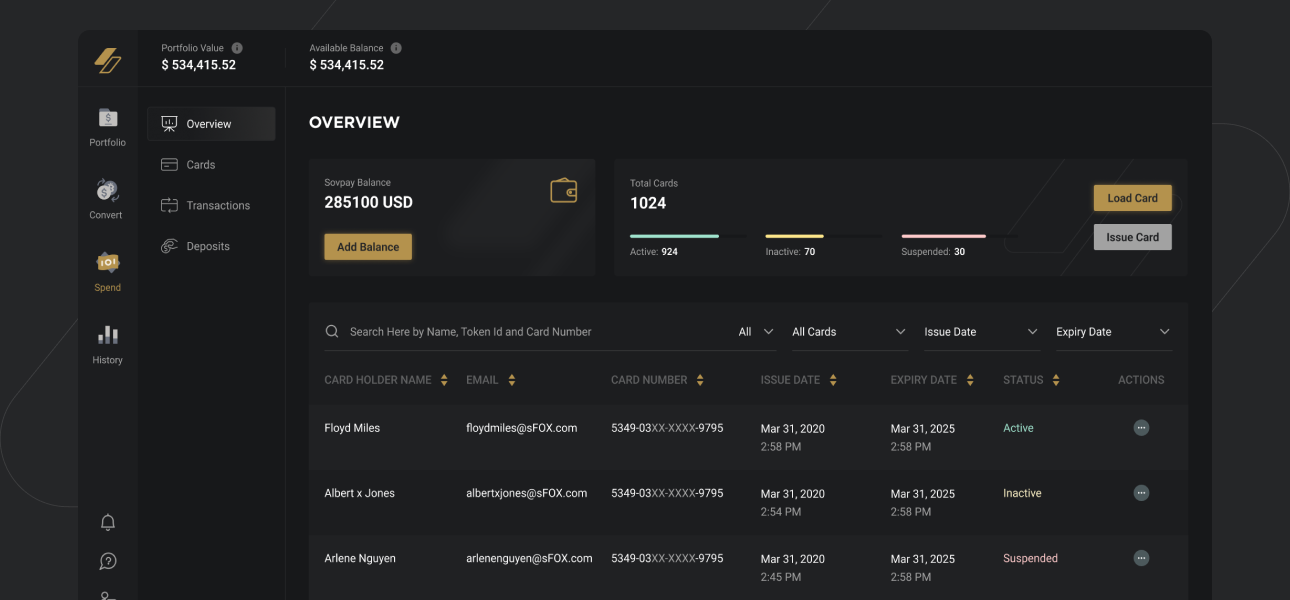1290x600 pixels.
Task: Click the Add Balance button
Action: 368,247
